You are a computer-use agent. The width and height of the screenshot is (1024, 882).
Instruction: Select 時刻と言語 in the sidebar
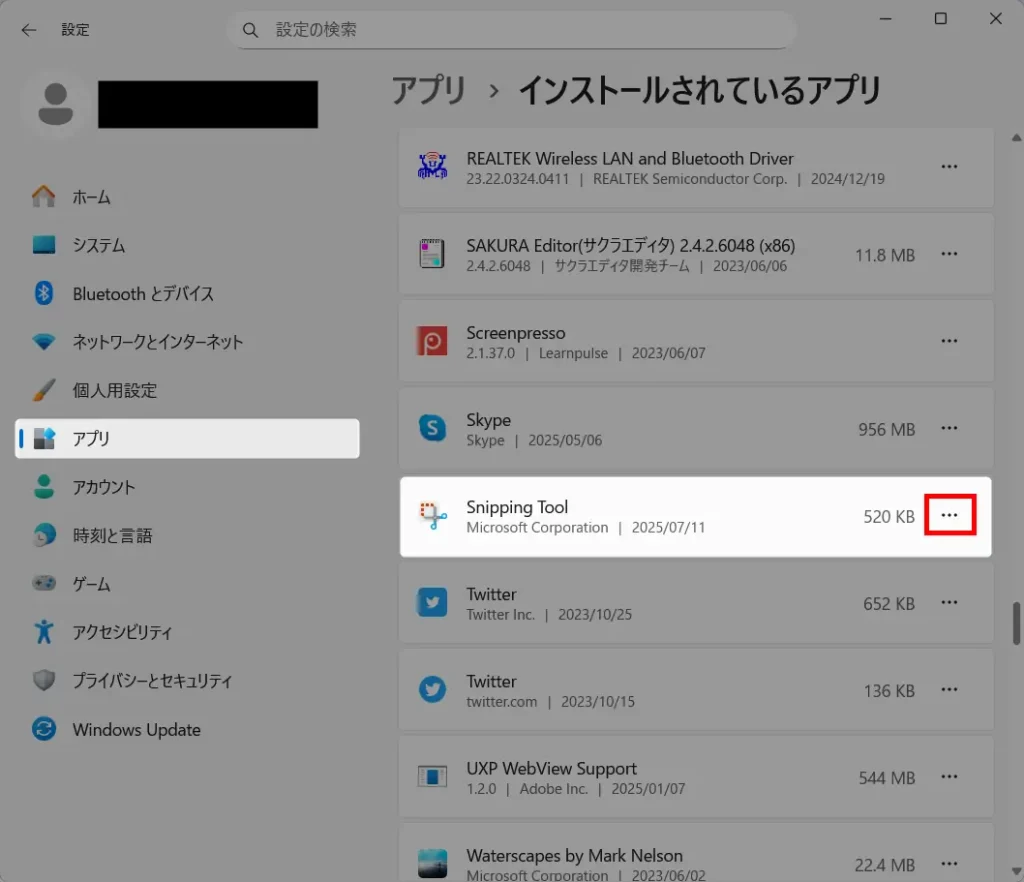tap(187, 535)
